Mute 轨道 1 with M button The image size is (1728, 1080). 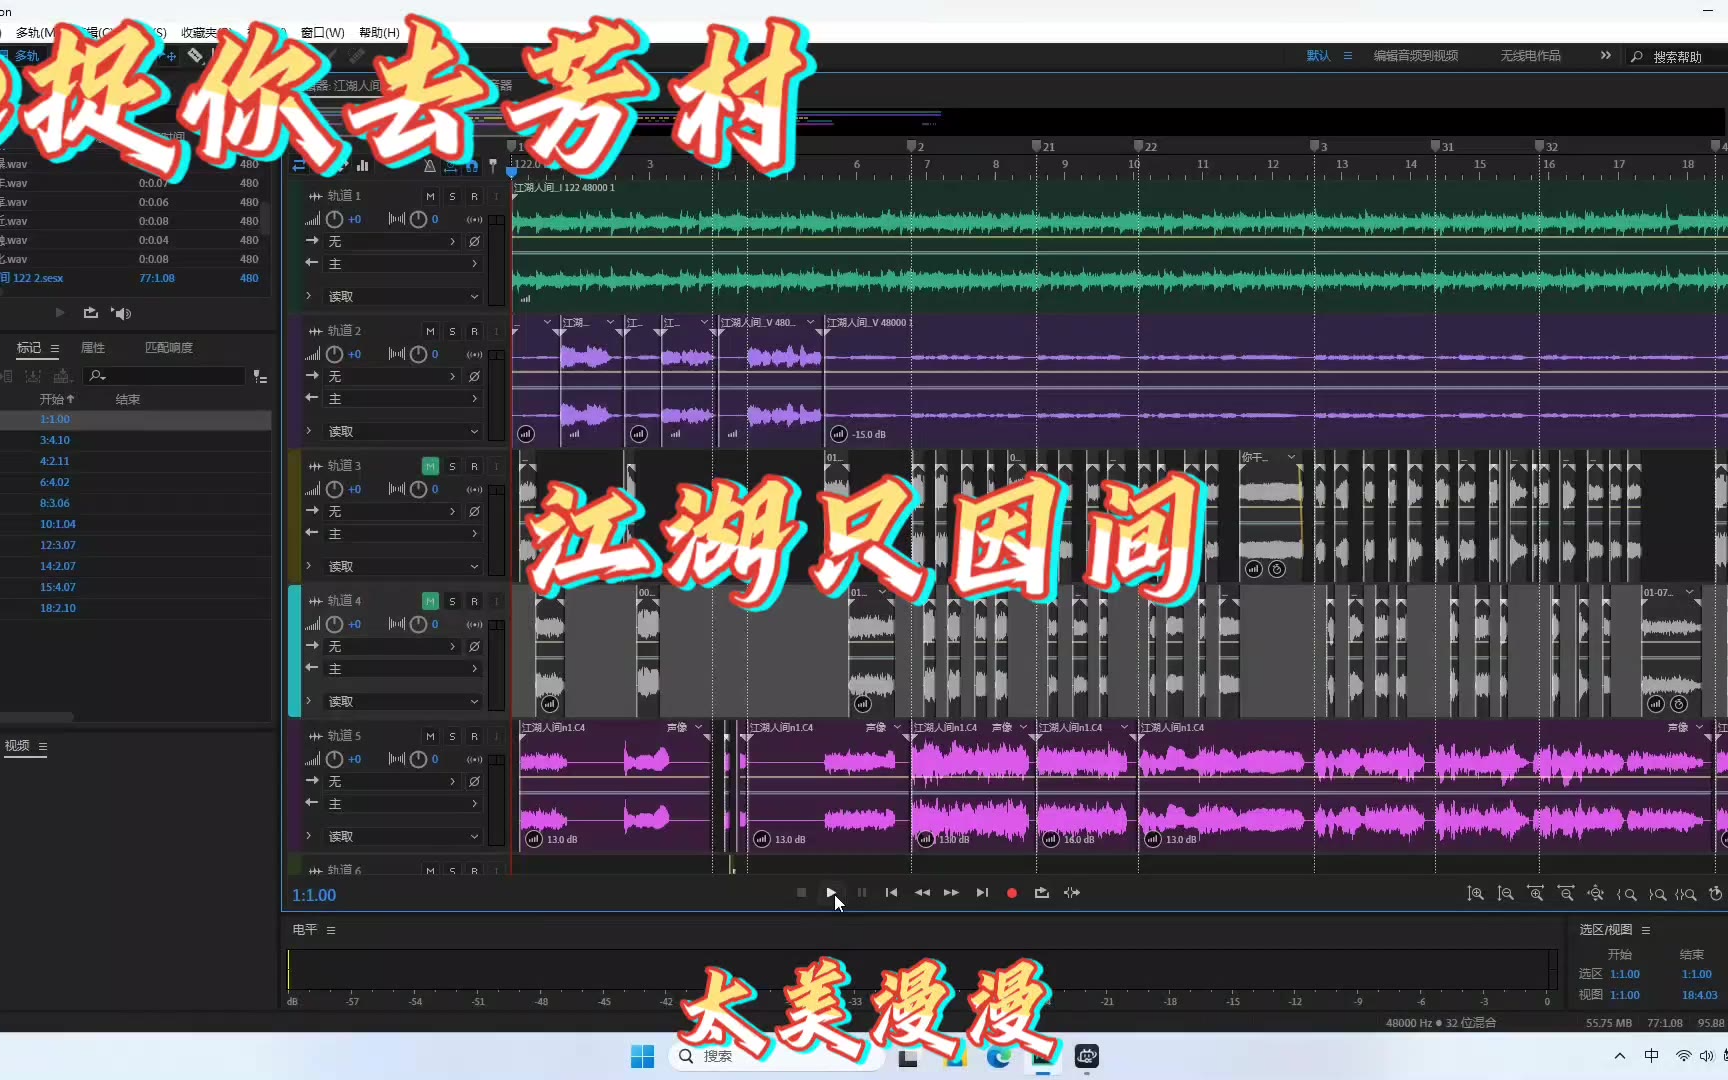(430, 196)
